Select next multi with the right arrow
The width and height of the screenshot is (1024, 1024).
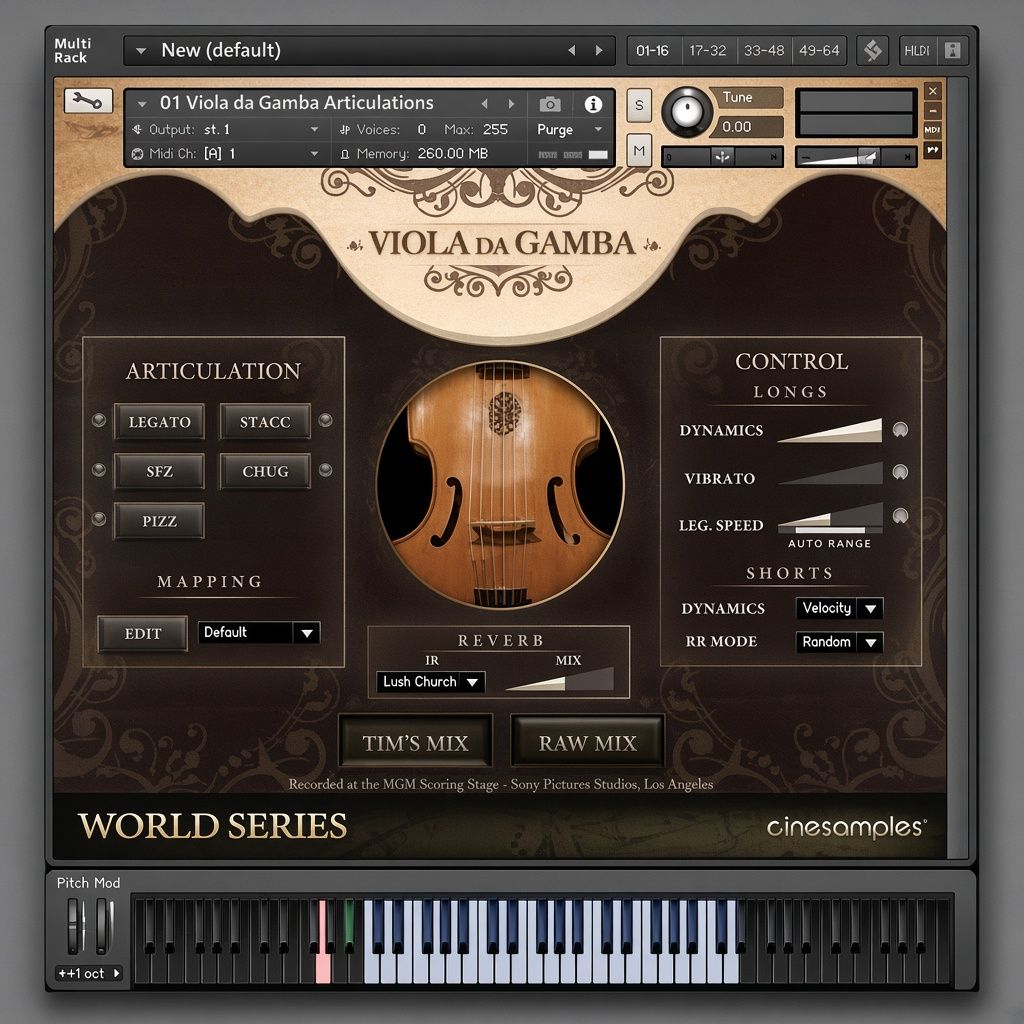coord(599,50)
